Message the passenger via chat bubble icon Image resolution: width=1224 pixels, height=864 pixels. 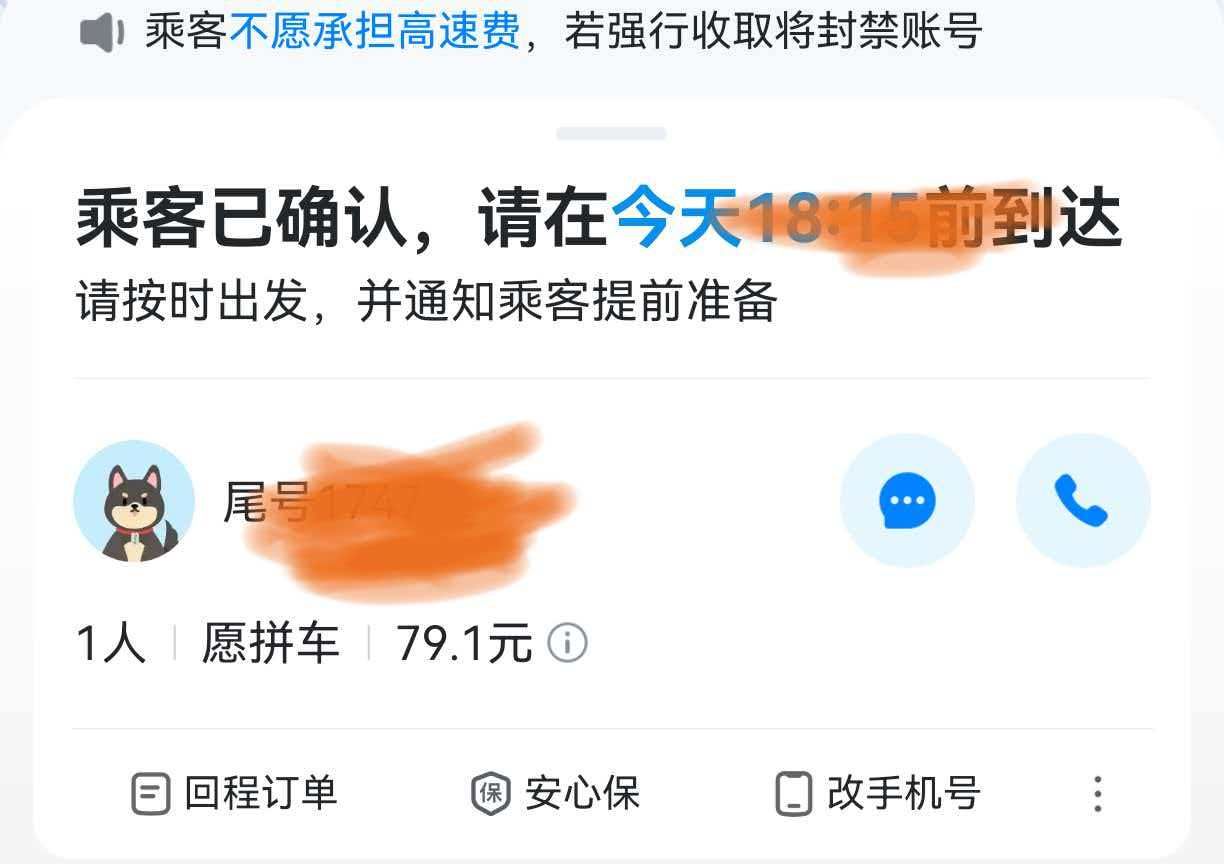(907, 500)
